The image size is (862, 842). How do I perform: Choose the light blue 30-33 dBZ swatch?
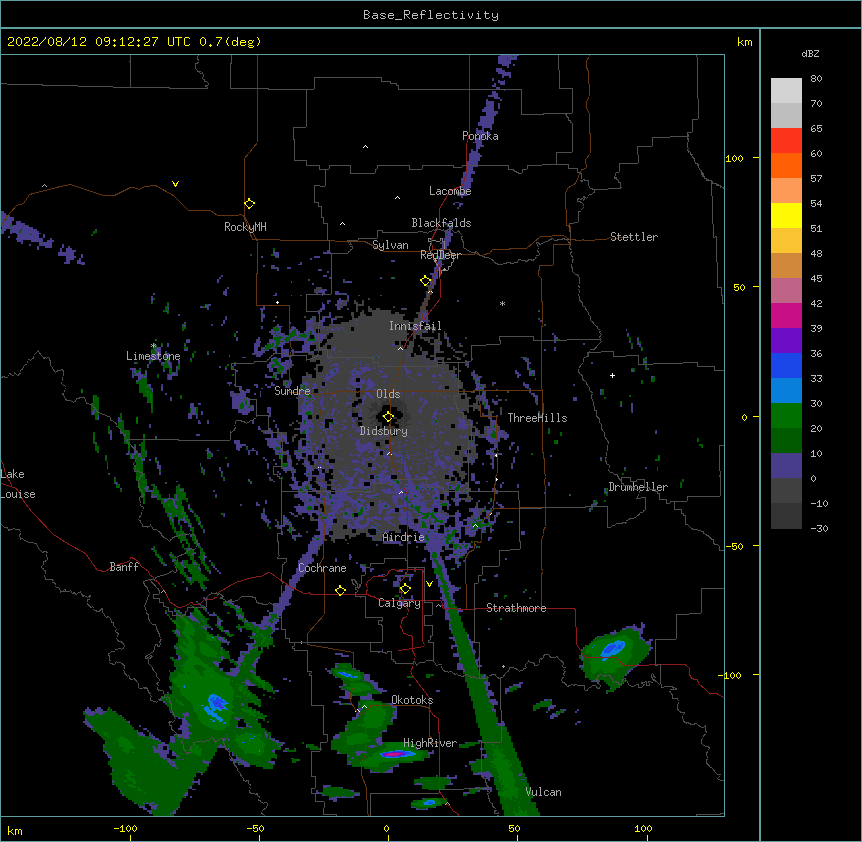pos(786,391)
